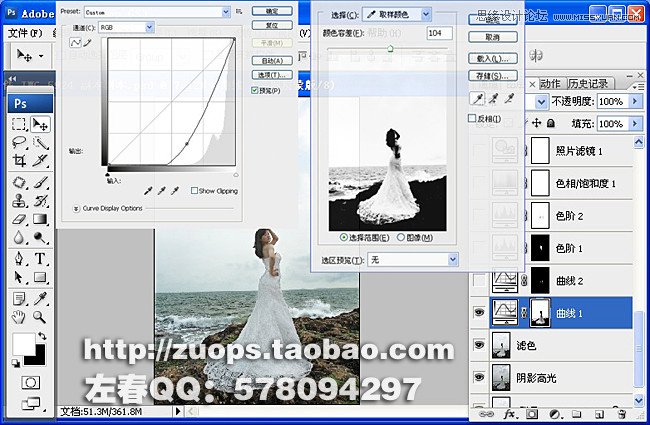Open the Curves Preset dropdown

(226, 12)
